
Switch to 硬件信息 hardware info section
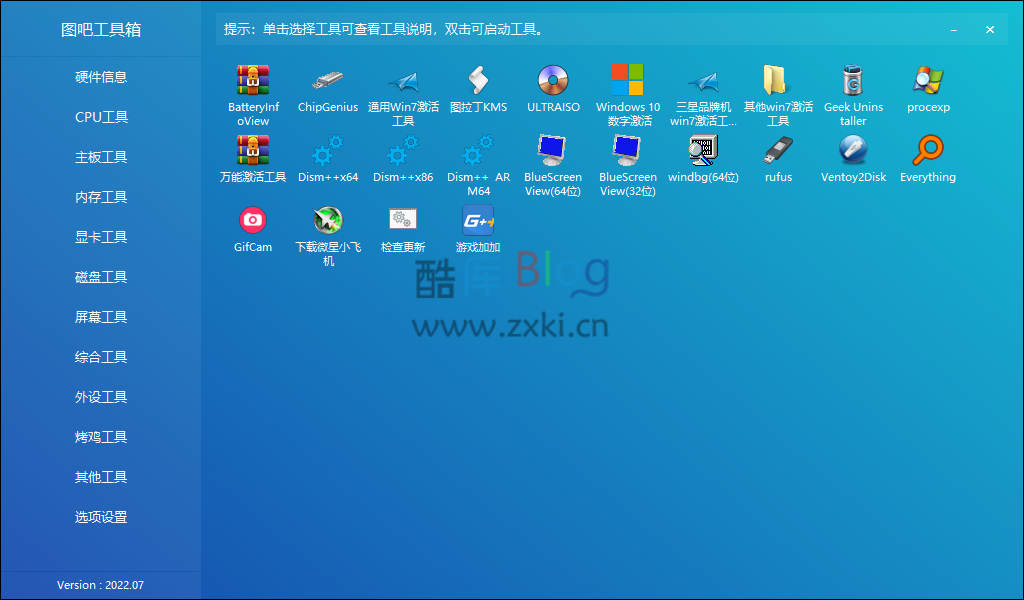100,77
